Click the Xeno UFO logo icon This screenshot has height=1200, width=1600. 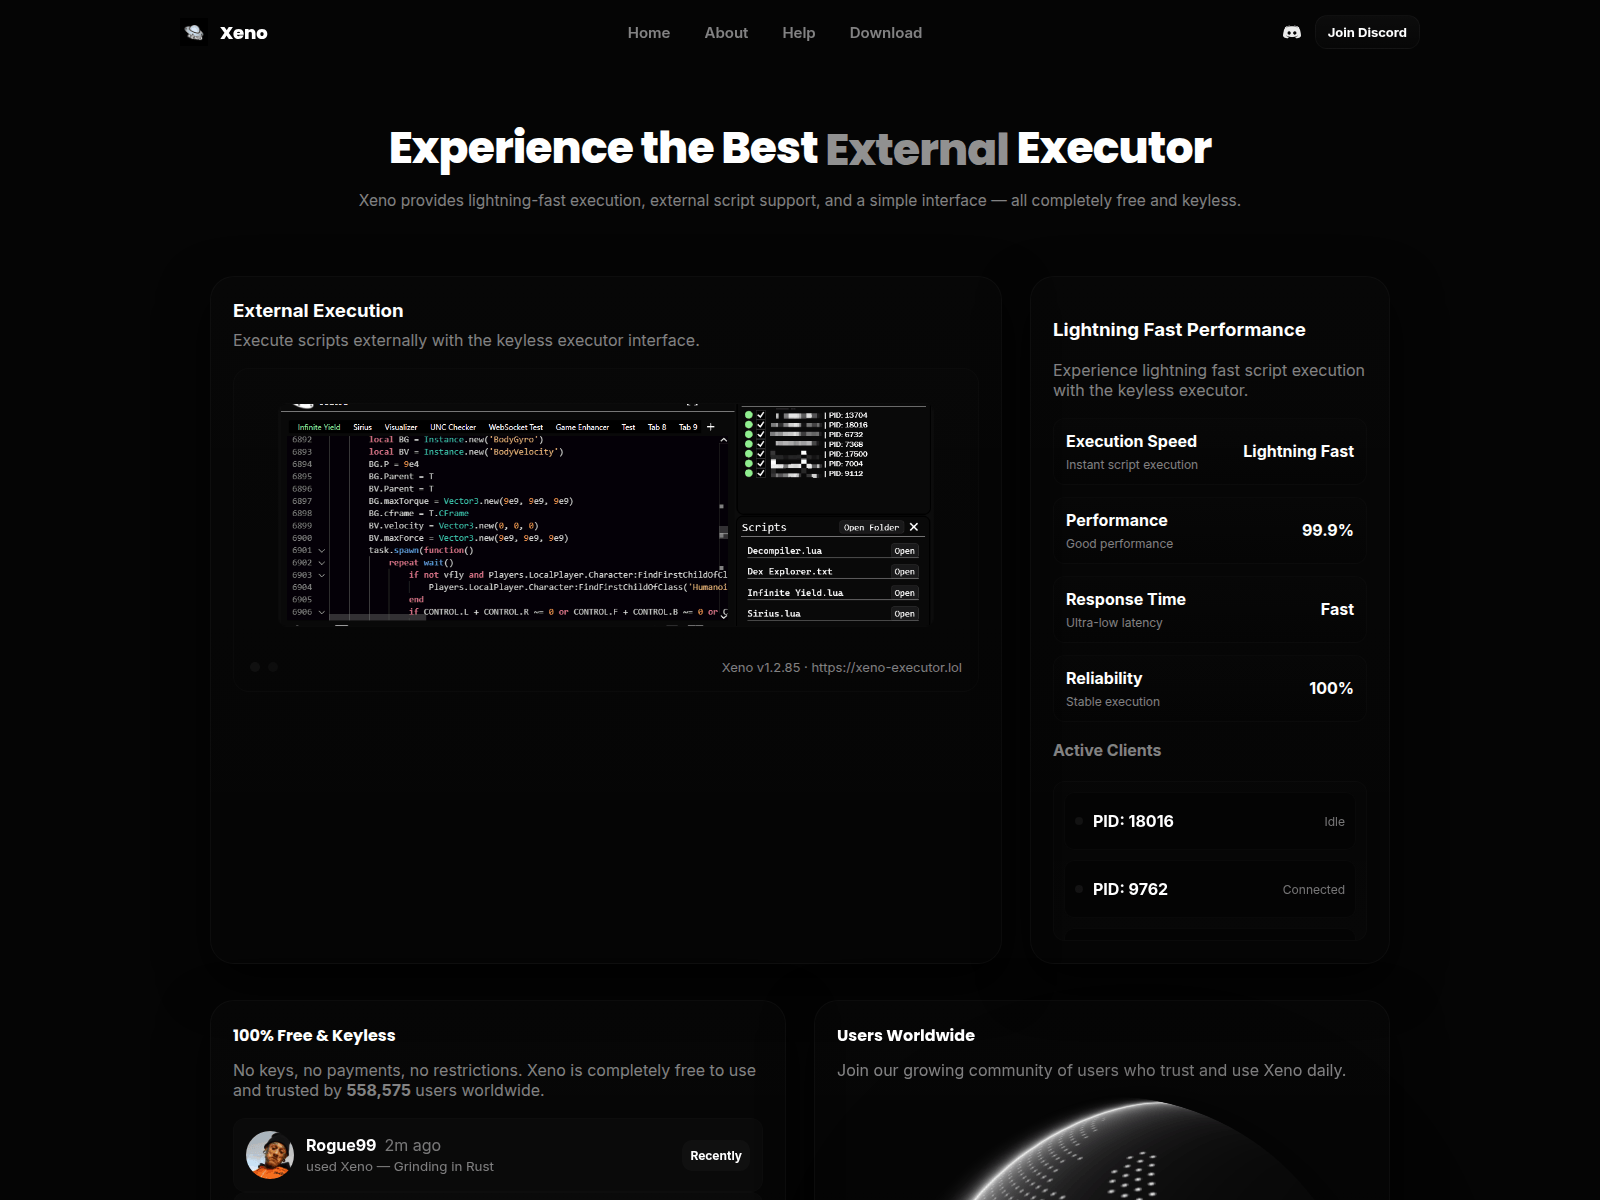(195, 33)
